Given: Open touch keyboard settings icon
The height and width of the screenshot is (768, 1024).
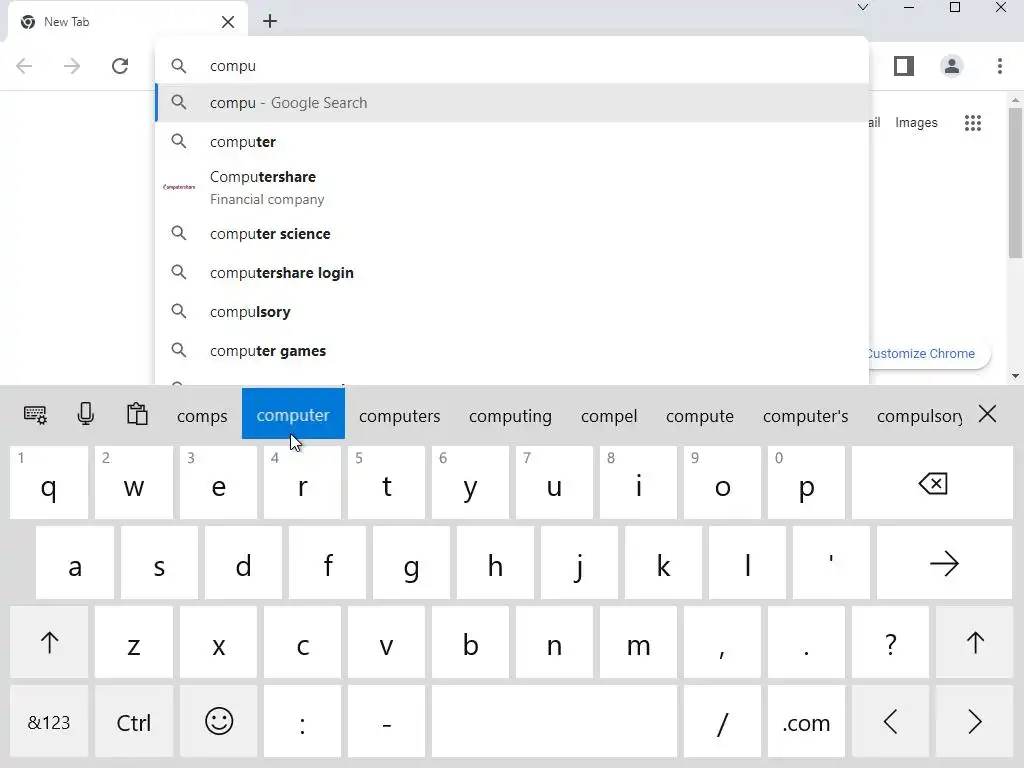Looking at the screenshot, I should tap(35, 415).
